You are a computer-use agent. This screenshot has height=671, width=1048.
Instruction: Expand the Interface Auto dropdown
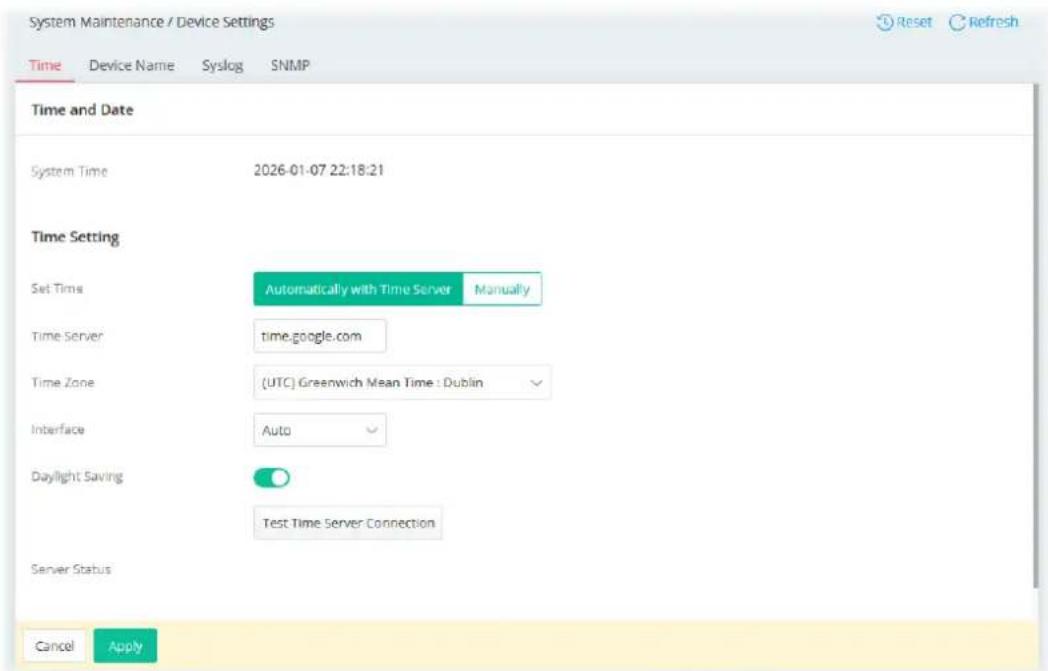[x=319, y=430]
